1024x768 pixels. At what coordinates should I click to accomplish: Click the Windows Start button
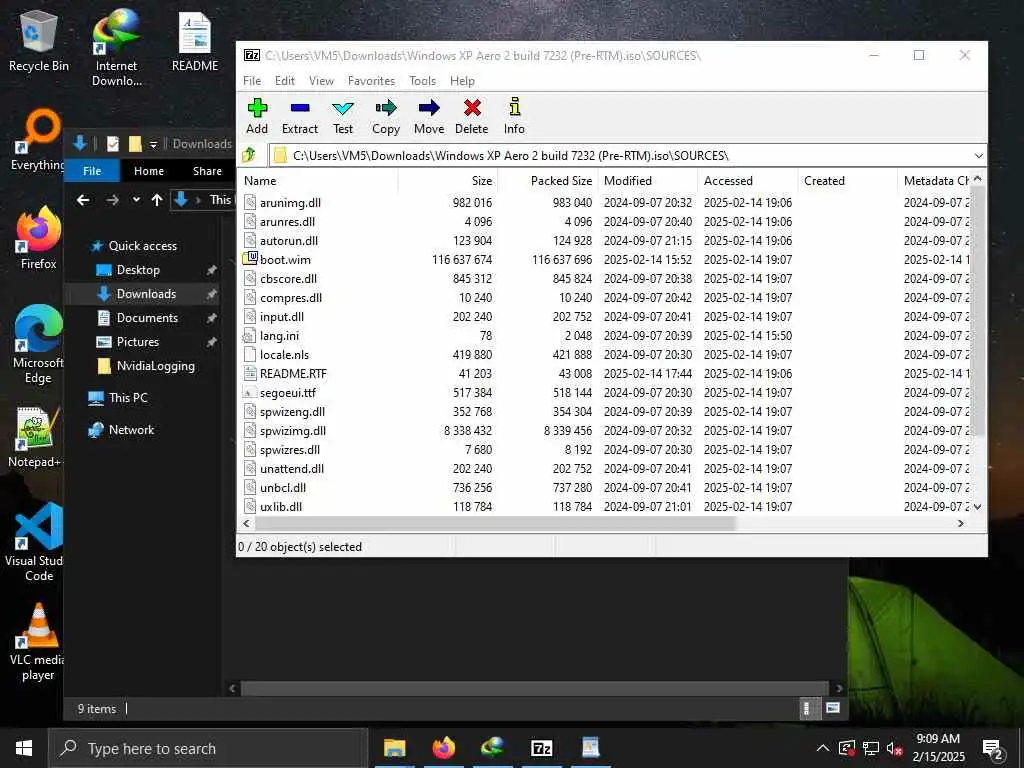[x=24, y=748]
